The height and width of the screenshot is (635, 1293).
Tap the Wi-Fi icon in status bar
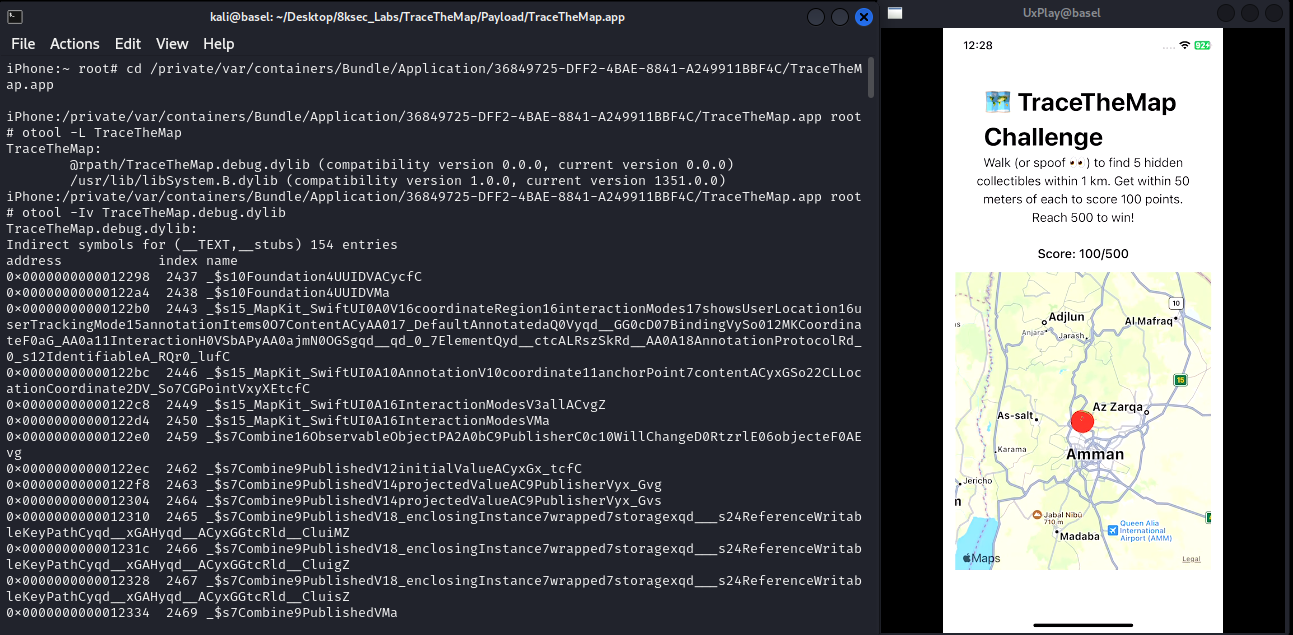pyautogui.click(x=1185, y=45)
